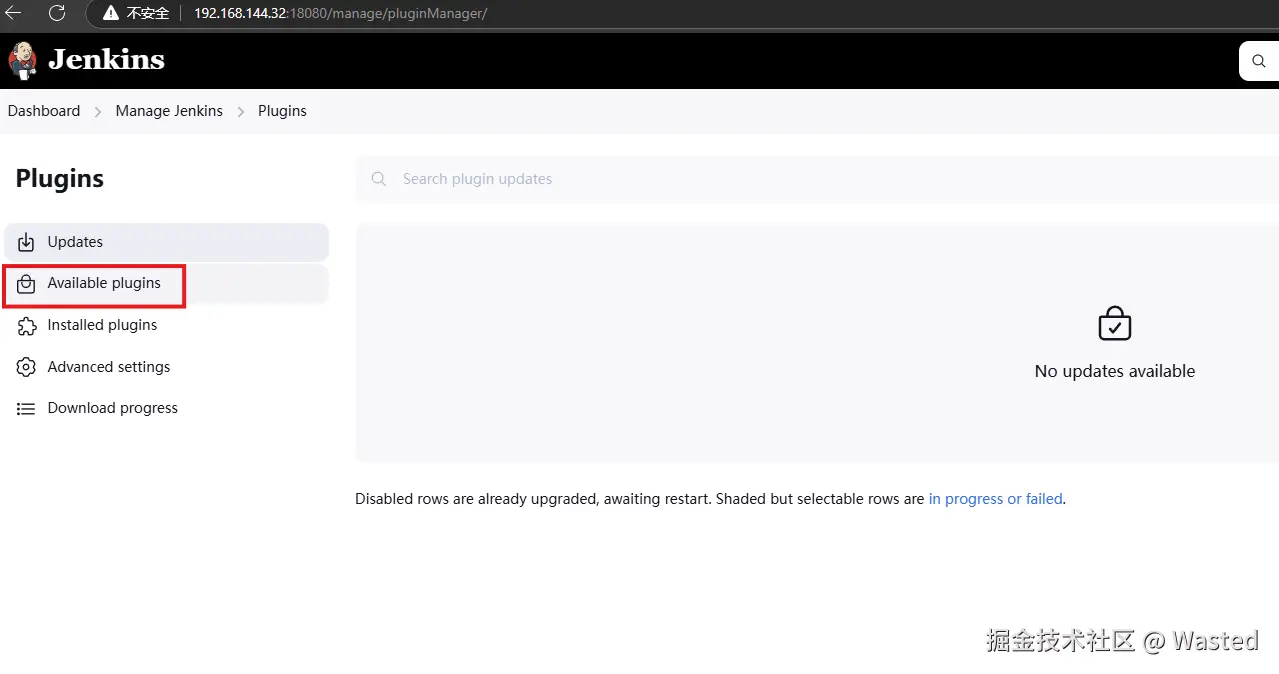Screen dimensions: 1279x674
Task: Click the 不安全 security label
Action: [x=148, y=14]
